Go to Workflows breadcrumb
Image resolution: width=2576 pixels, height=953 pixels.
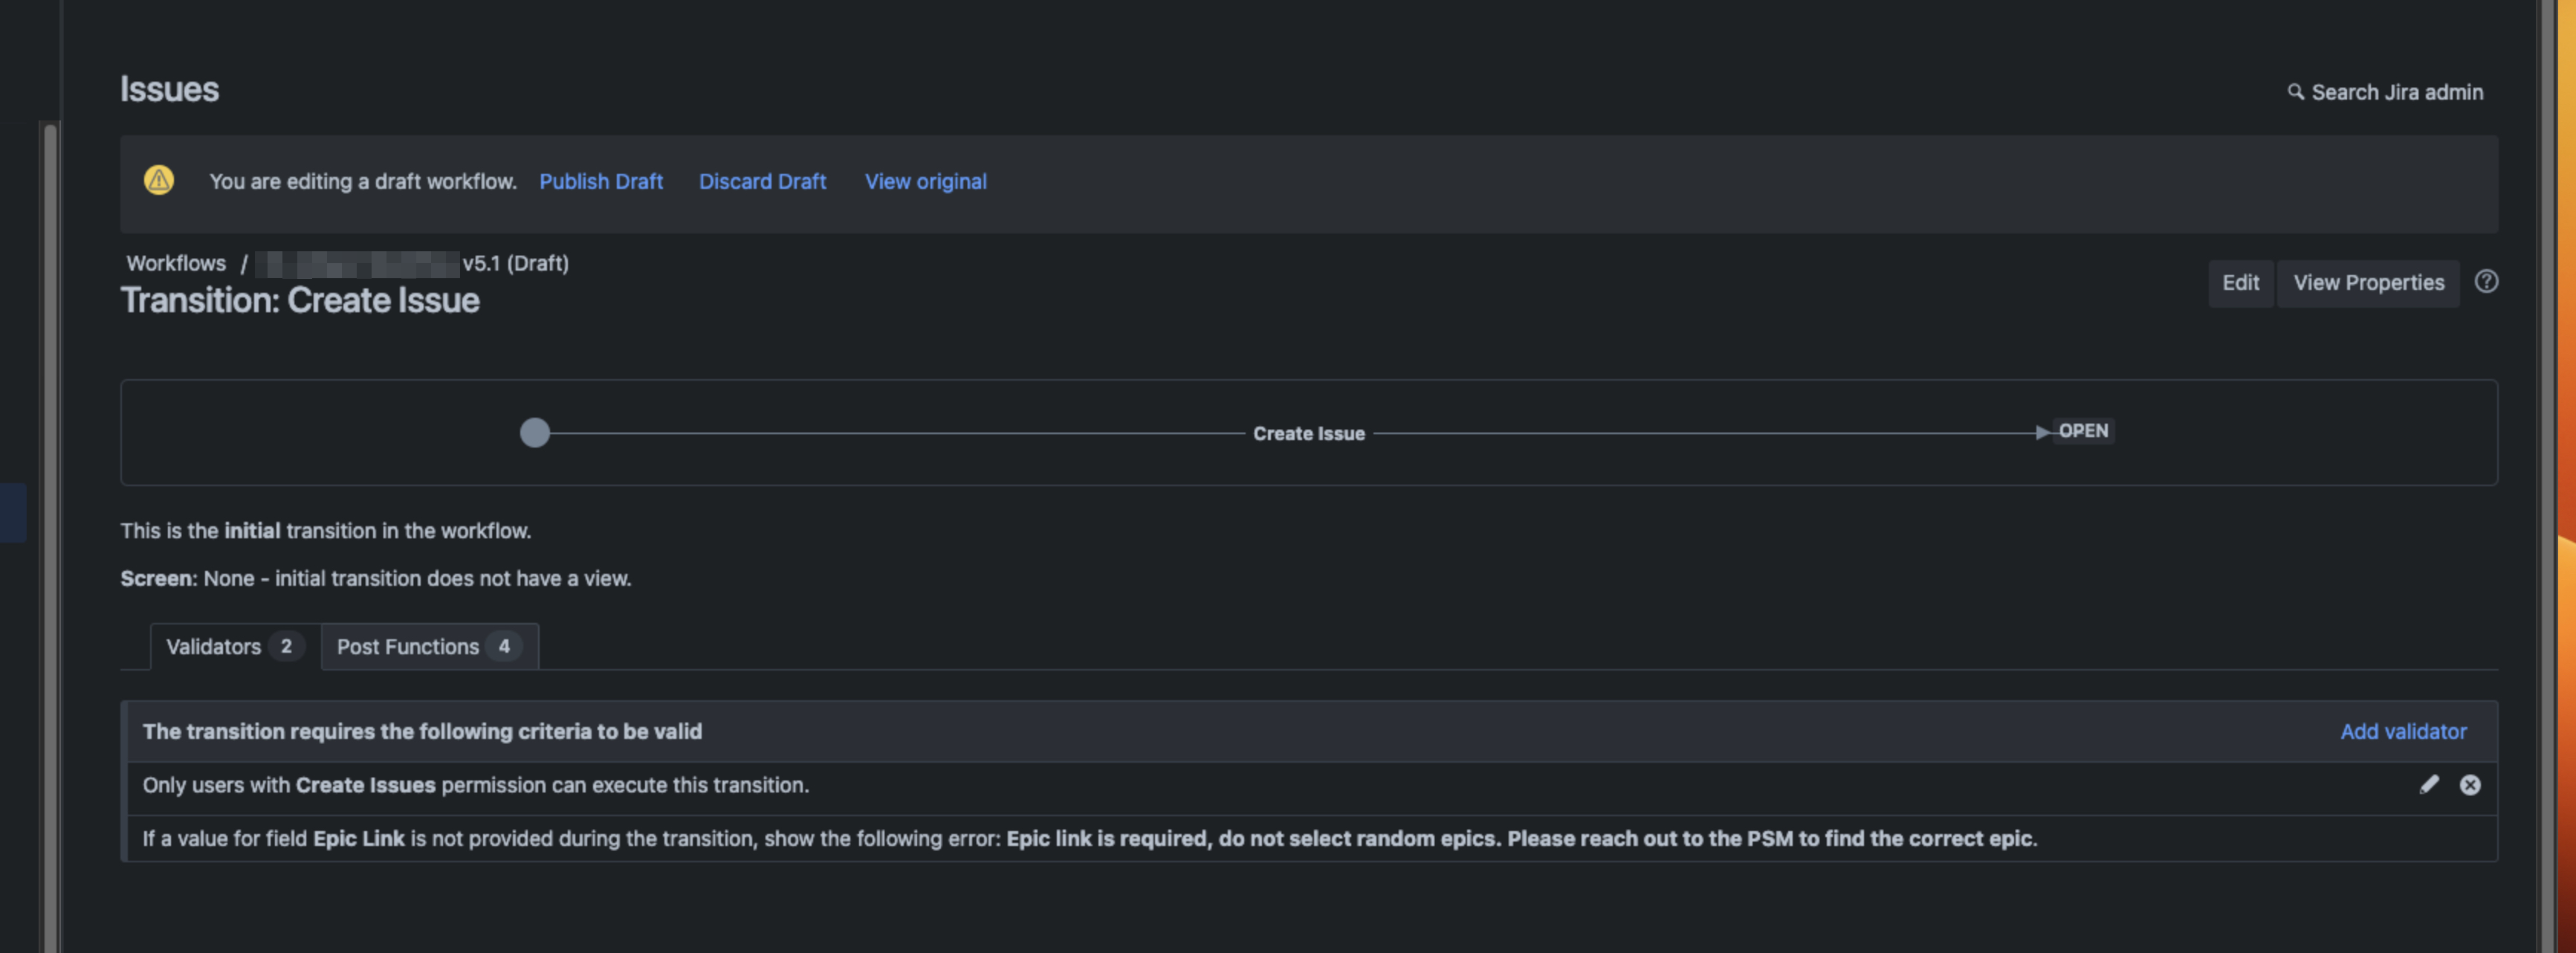coord(176,263)
